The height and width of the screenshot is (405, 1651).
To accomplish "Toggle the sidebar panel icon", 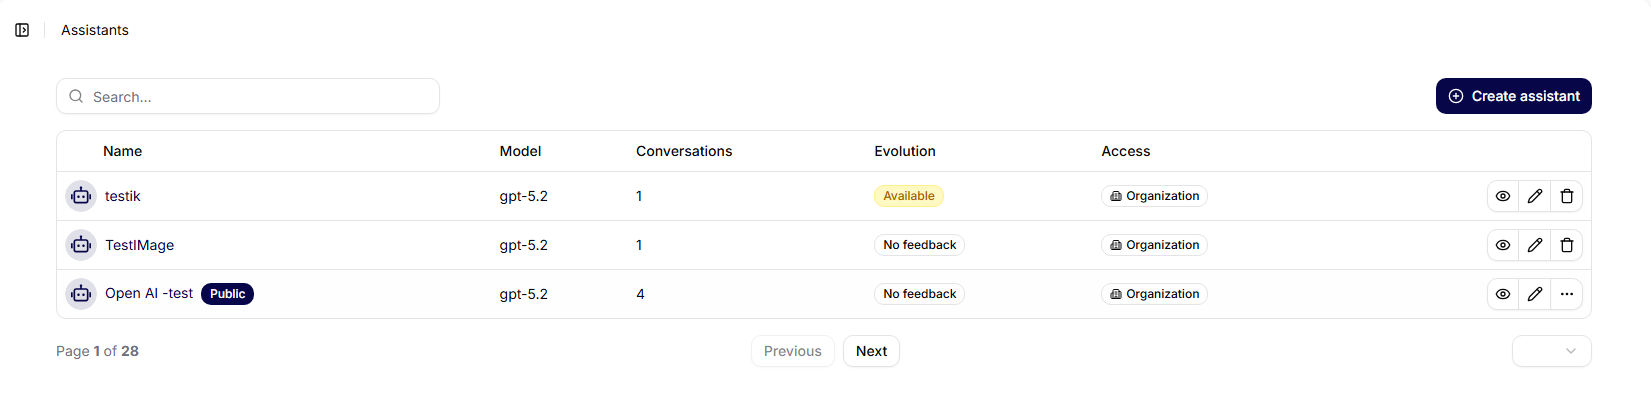I will coord(22,30).
